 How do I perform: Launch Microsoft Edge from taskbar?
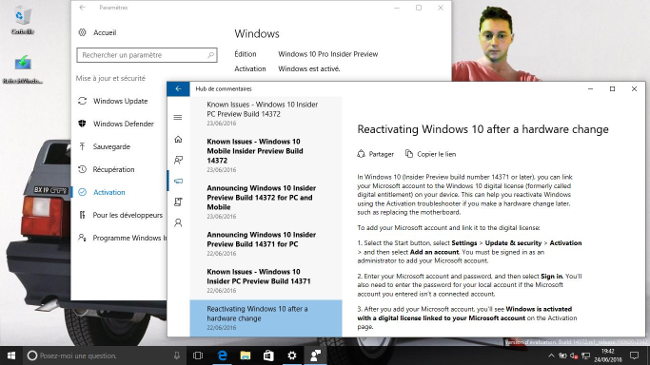tap(222, 355)
